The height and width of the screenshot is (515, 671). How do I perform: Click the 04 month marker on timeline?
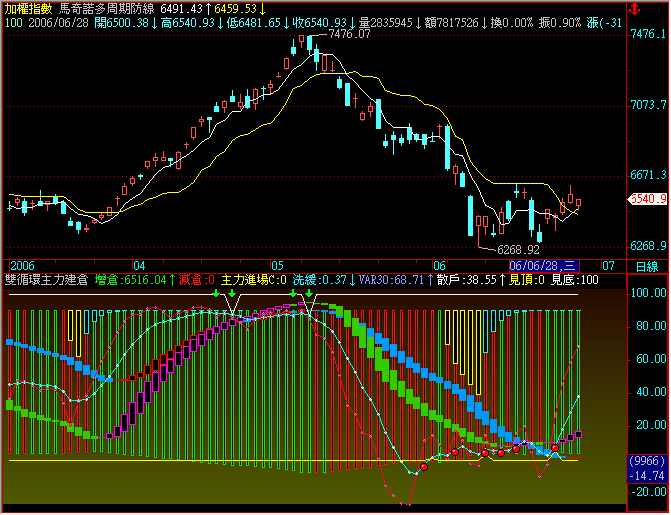[139, 266]
